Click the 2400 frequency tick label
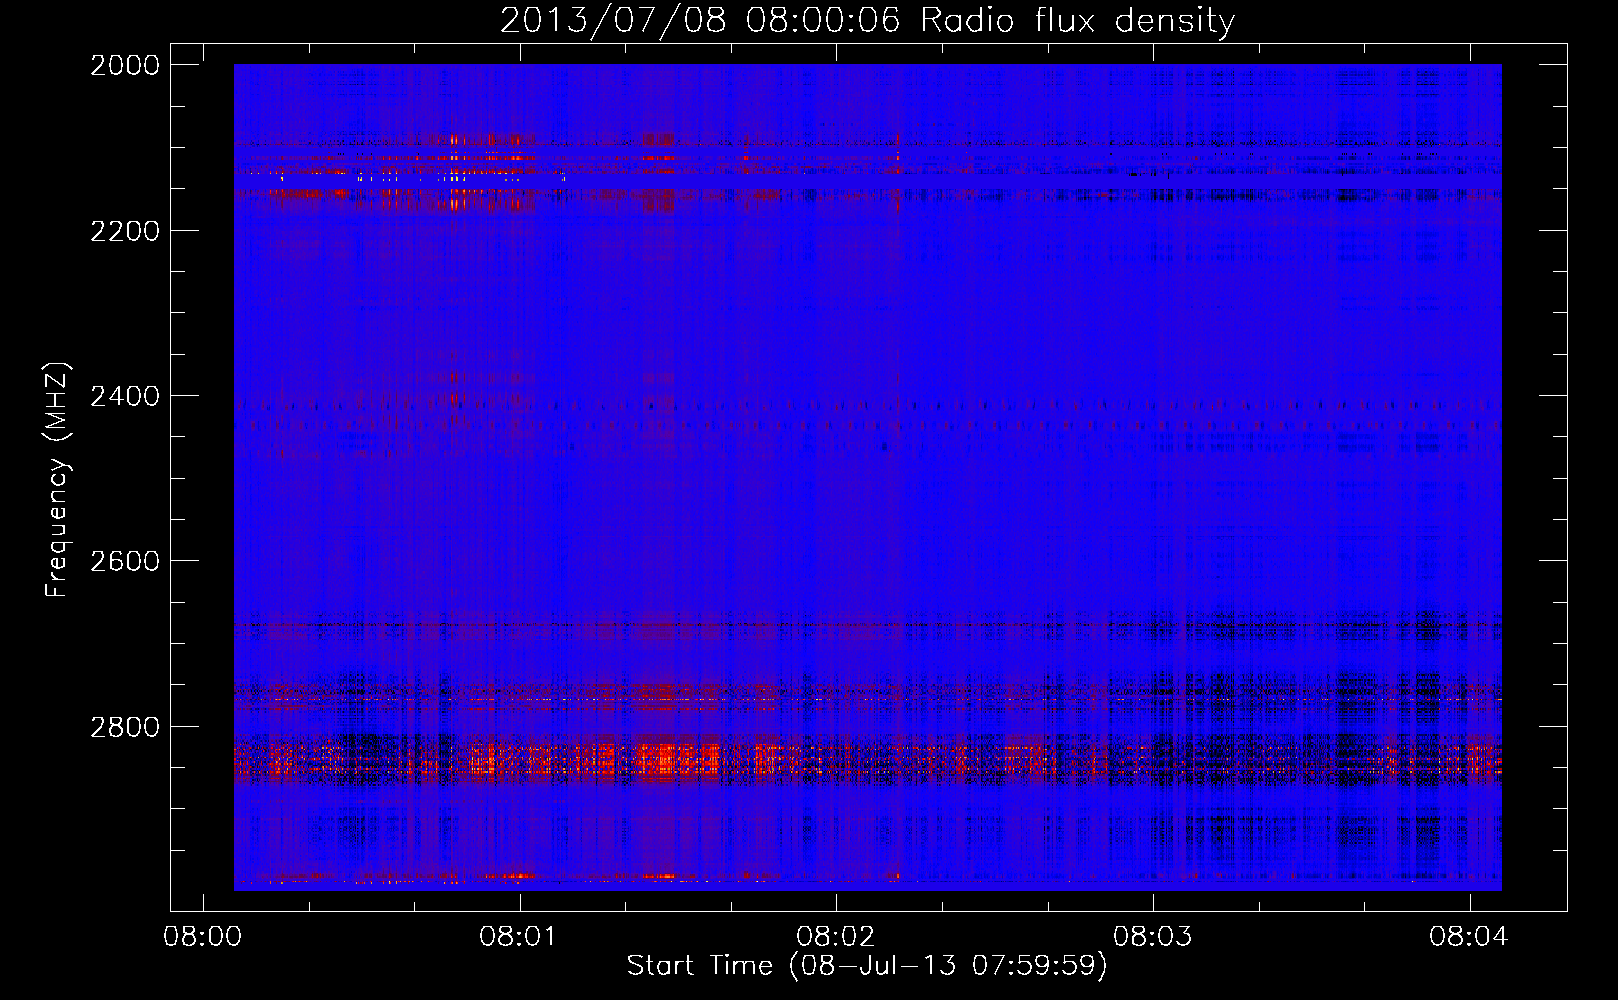This screenshot has height=1000, width=1618. point(125,396)
